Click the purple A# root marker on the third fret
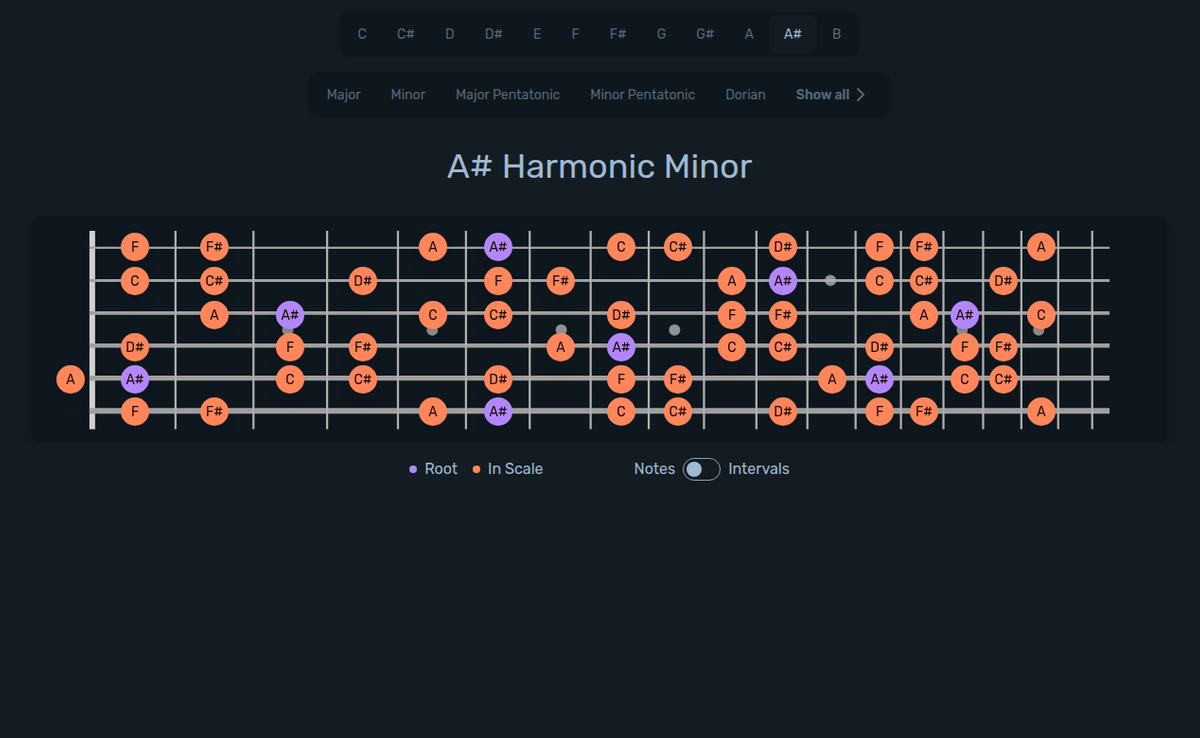This screenshot has width=1200, height=738. [289, 314]
